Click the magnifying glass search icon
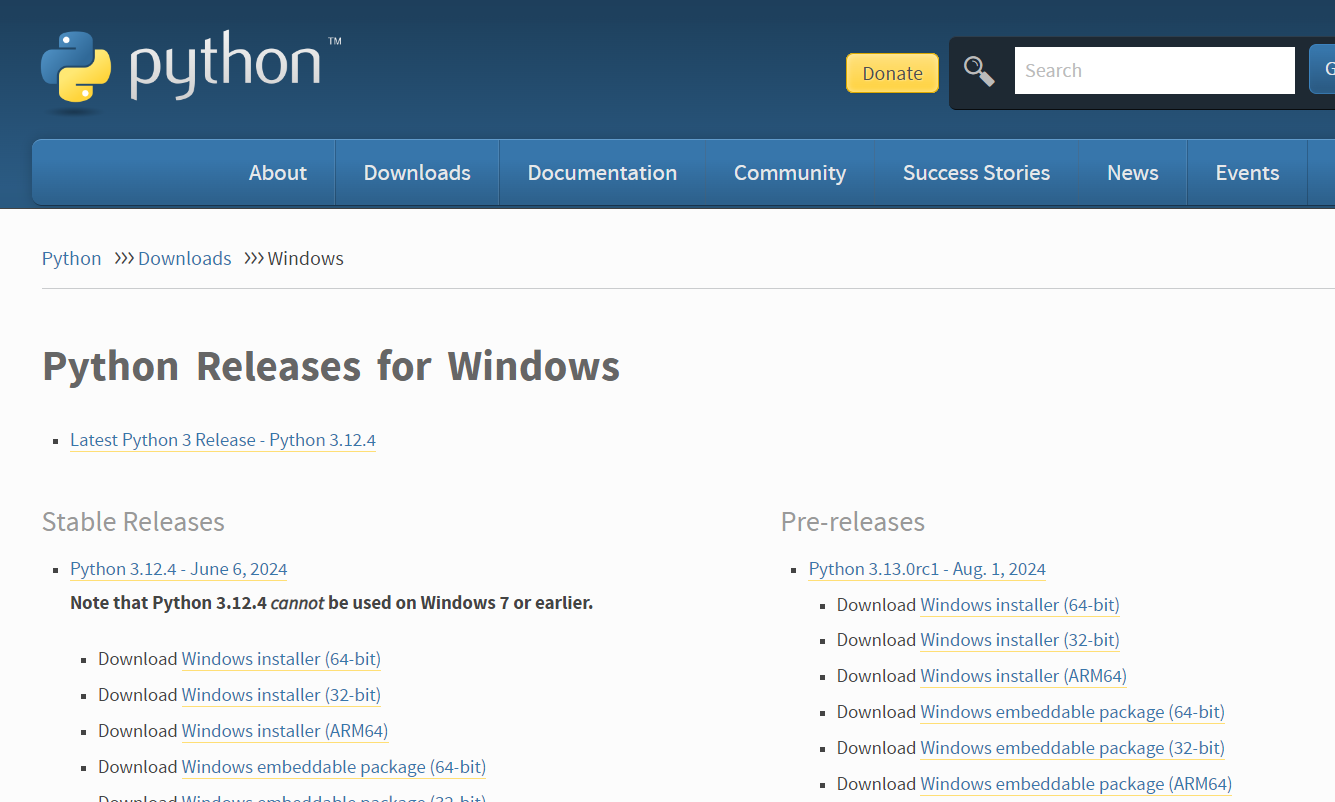Viewport: 1335px width, 802px height. coord(979,71)
